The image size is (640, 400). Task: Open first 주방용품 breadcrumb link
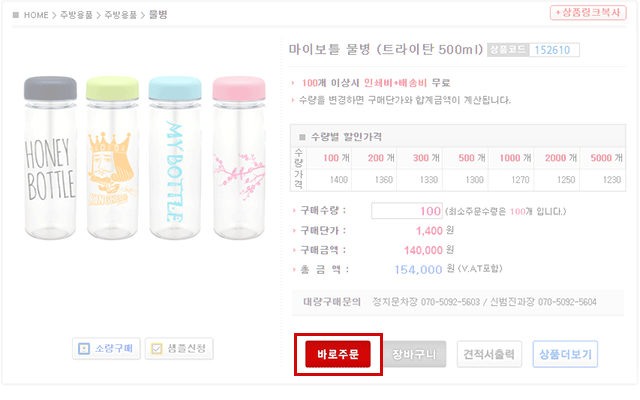[x=76, y=15]
